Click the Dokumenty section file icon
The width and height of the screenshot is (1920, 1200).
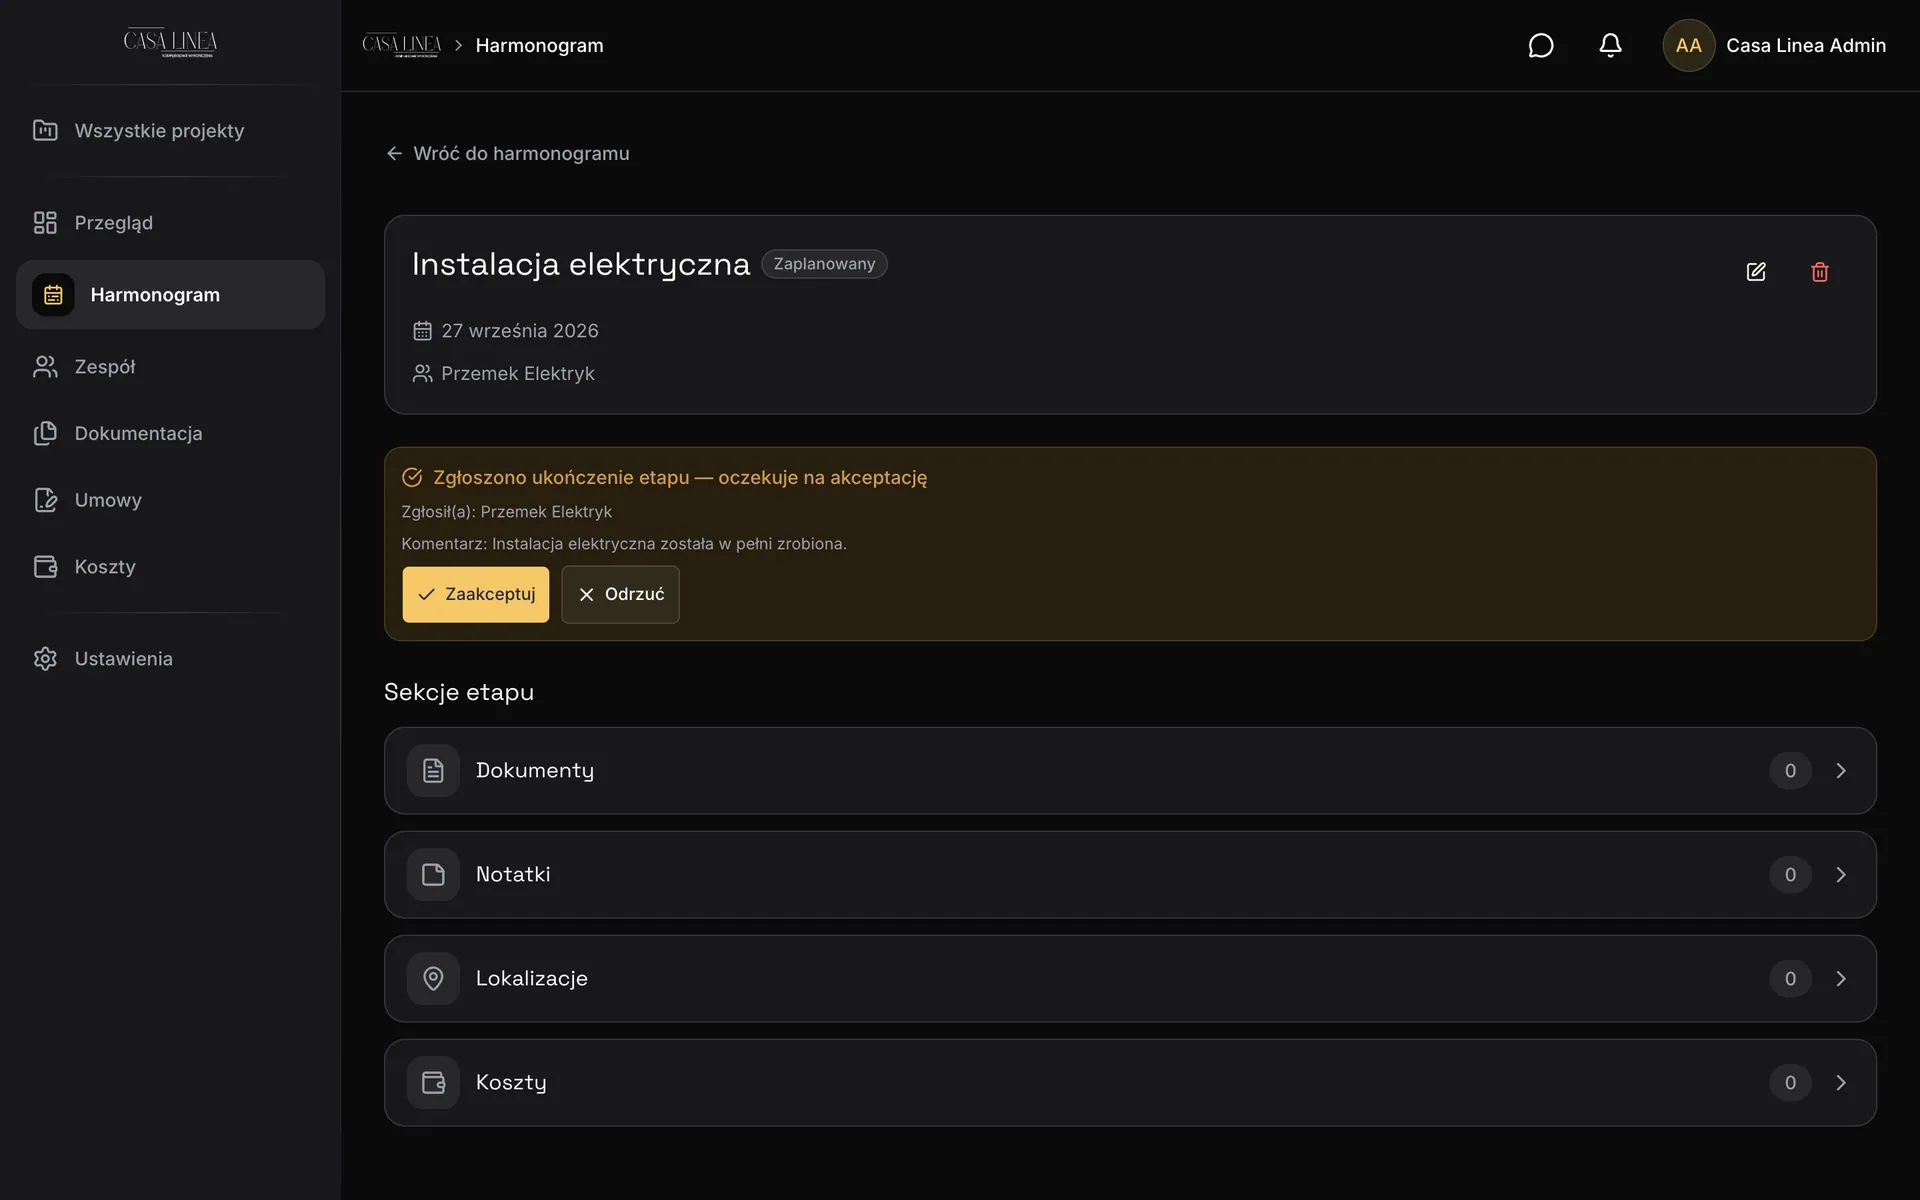tap(433, 770)
